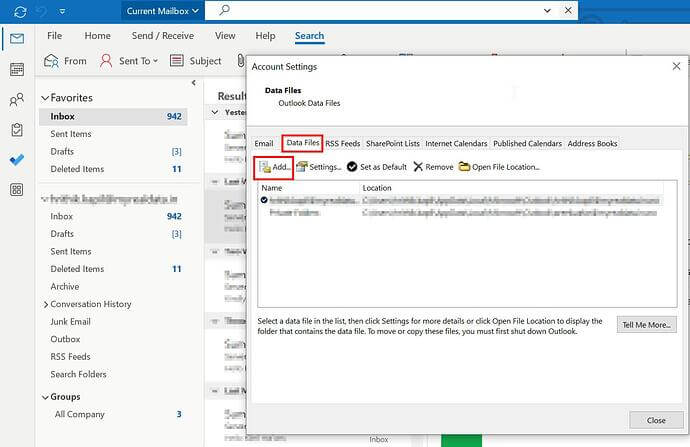The height and width of the screenshot is (447, 690).
Task: Collapse the Favorites folder group
Action: [x=44, y=98]
